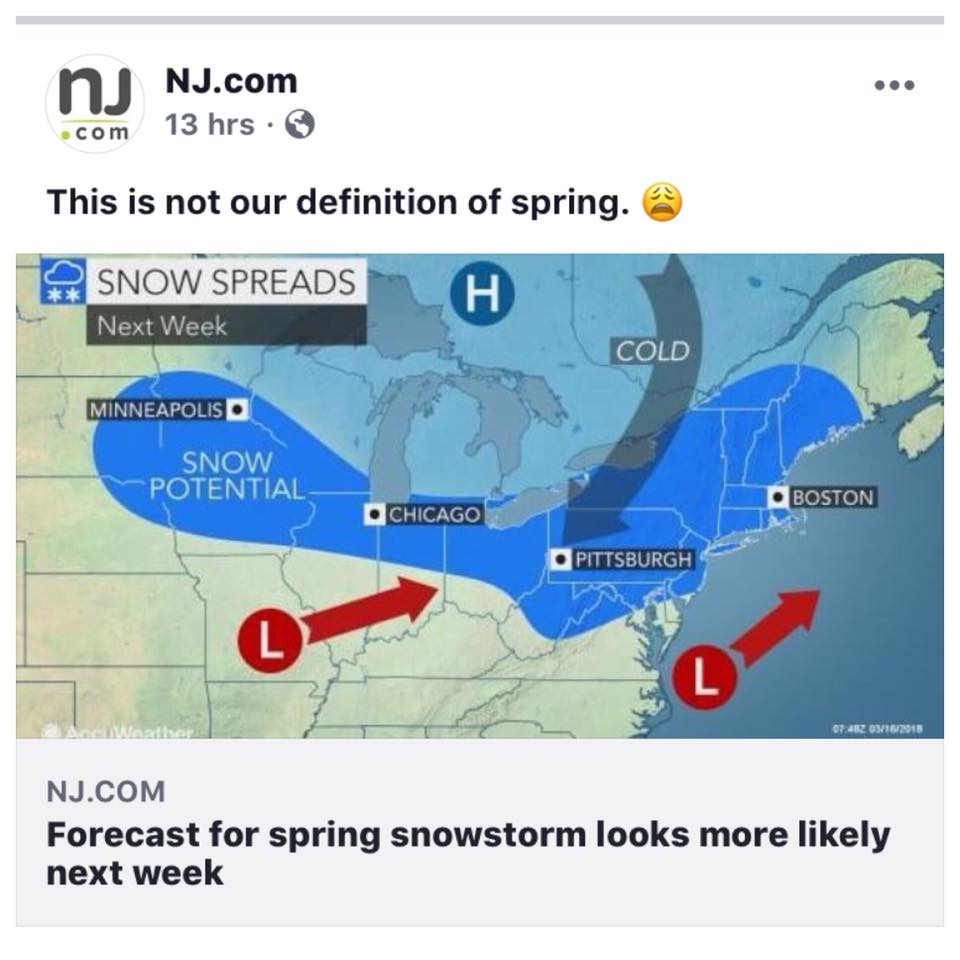Click the globe public-audience icon

pyautogui.click(x=300, y=124)
